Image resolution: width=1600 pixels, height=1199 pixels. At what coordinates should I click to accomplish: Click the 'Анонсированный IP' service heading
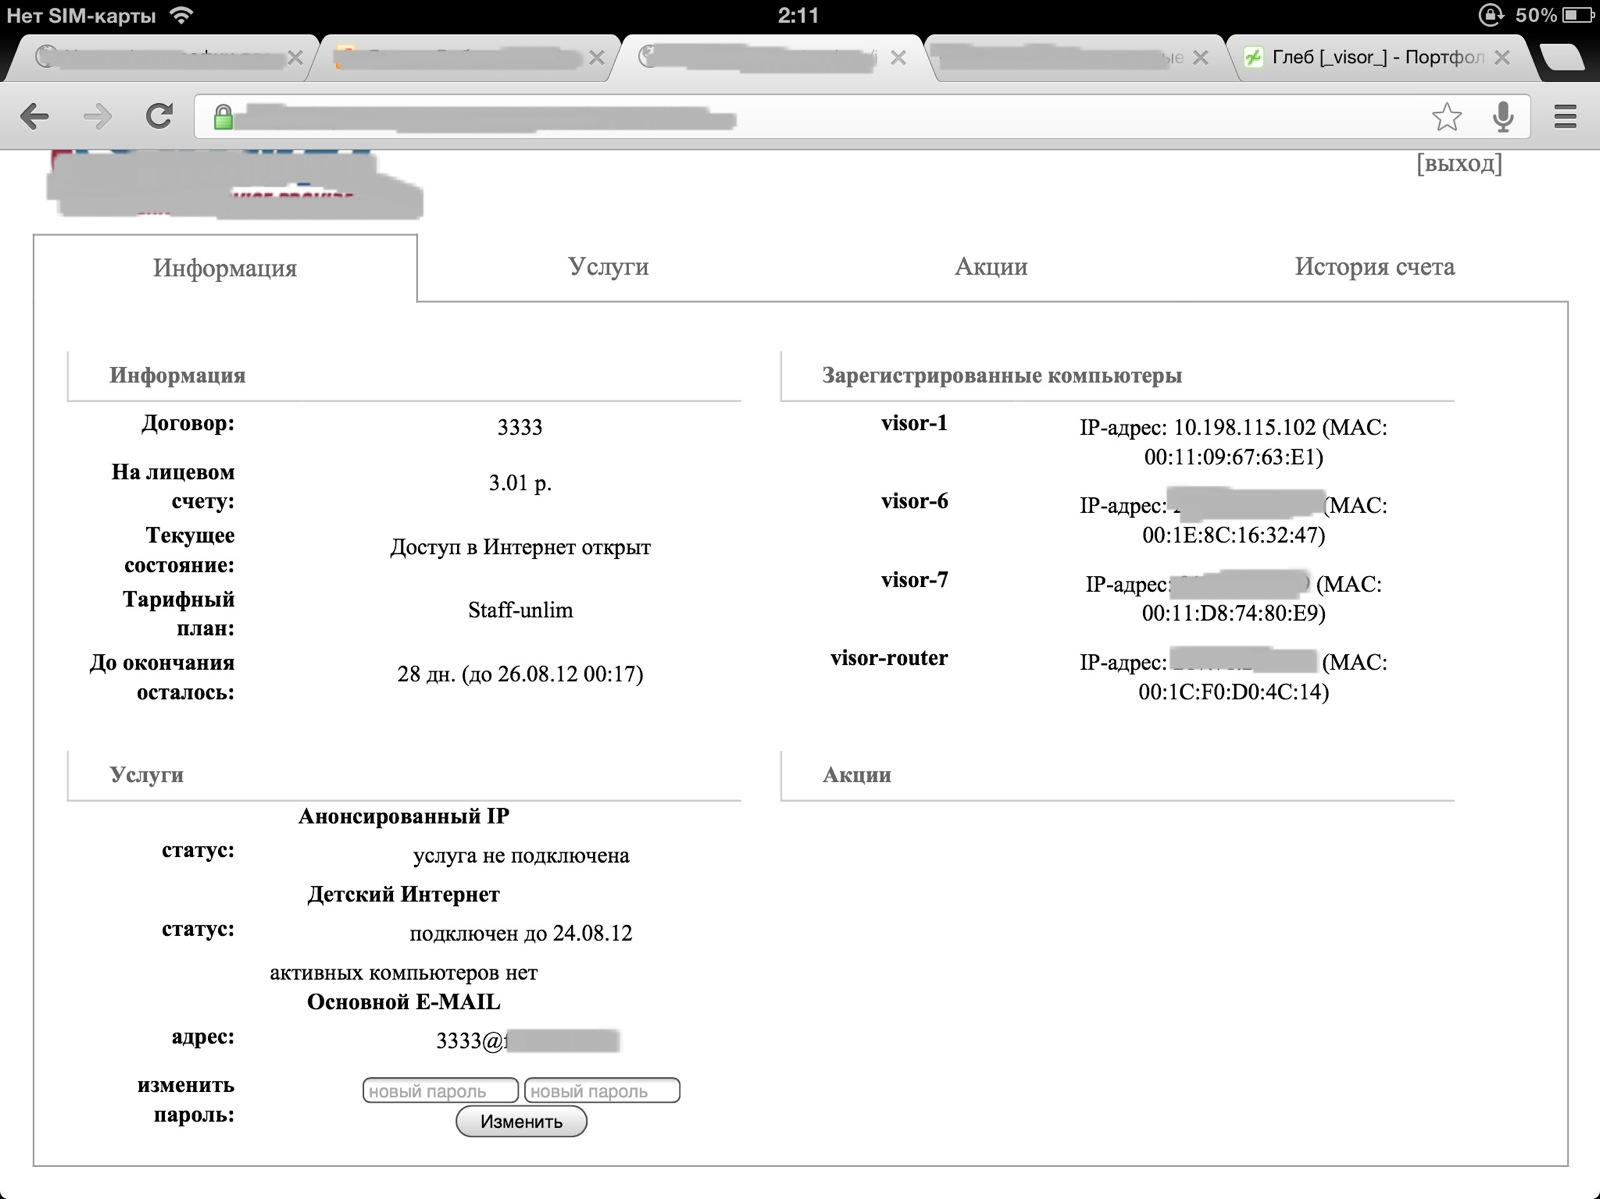404,816
